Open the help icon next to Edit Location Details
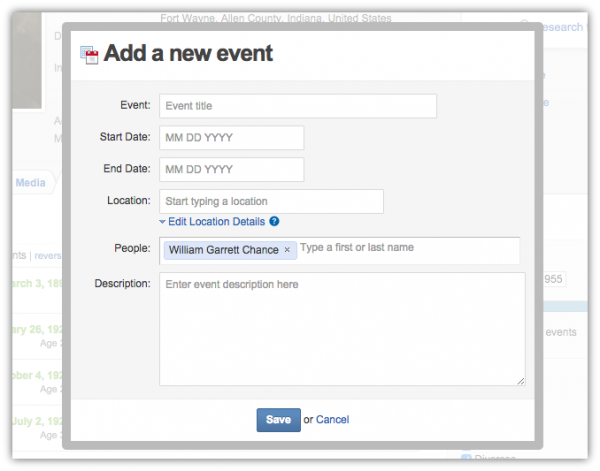 (x=274, y=221)
